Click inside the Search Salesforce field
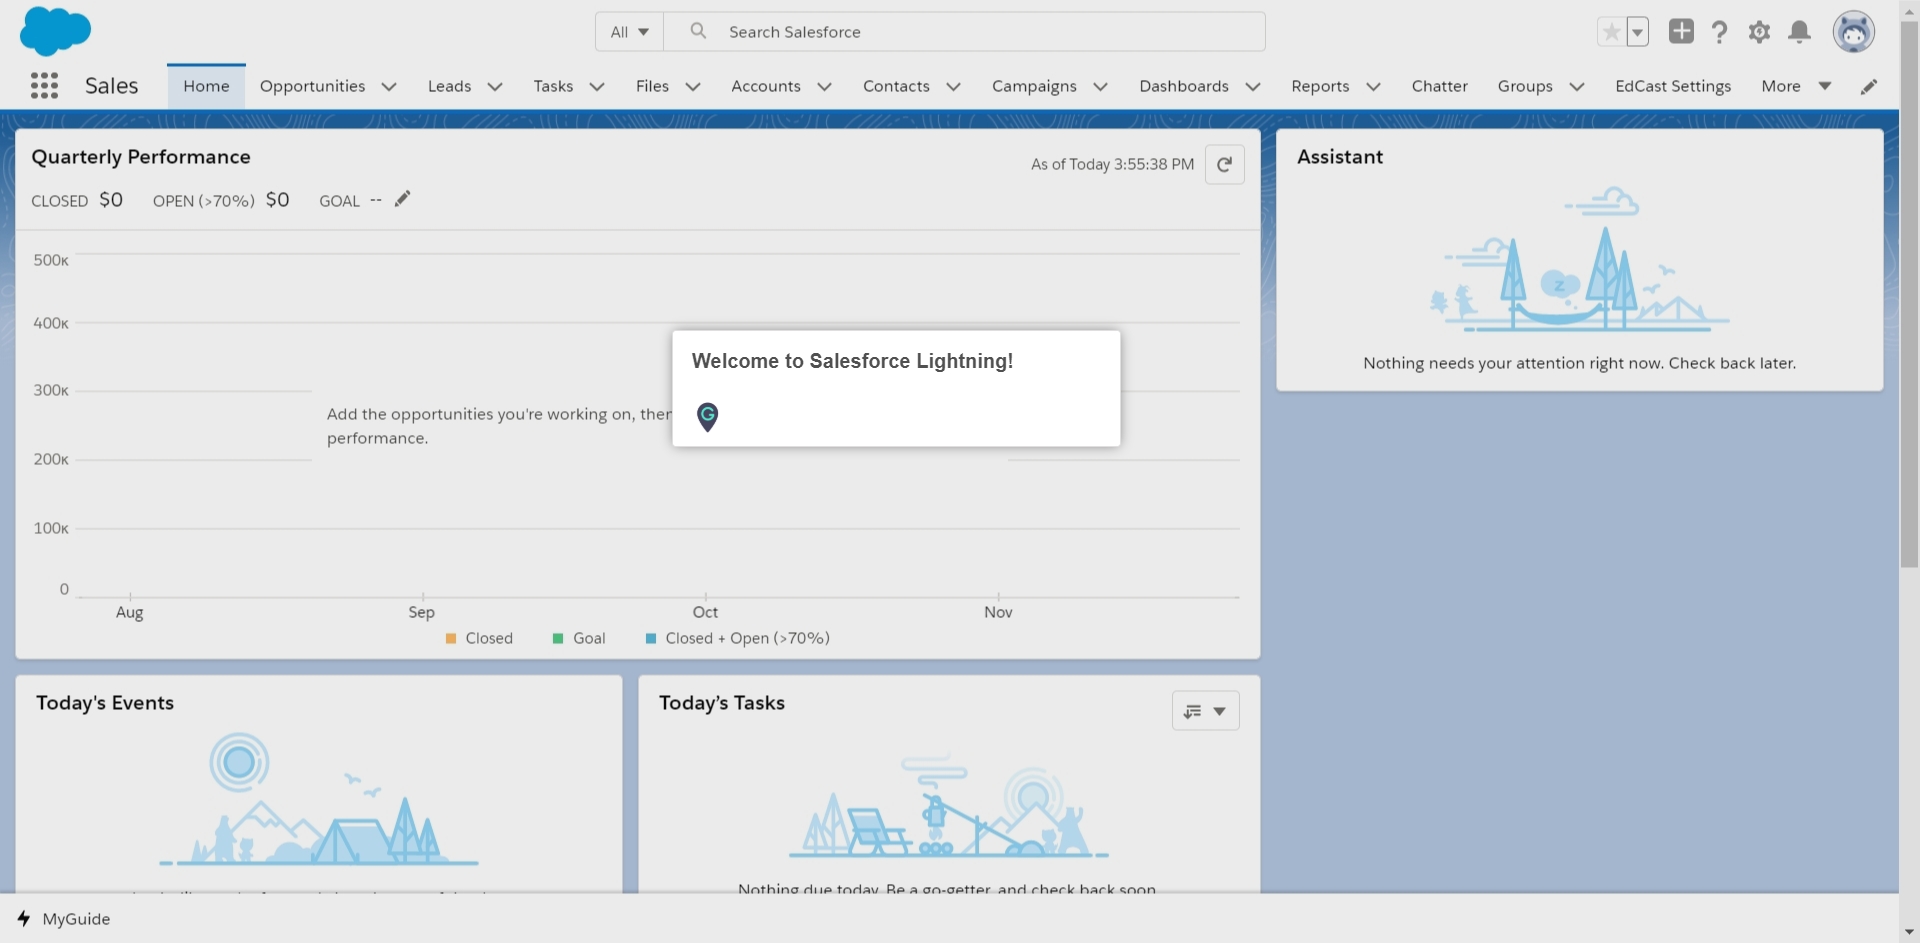The width and height of the screenshot is (1920, 943). 965,32
